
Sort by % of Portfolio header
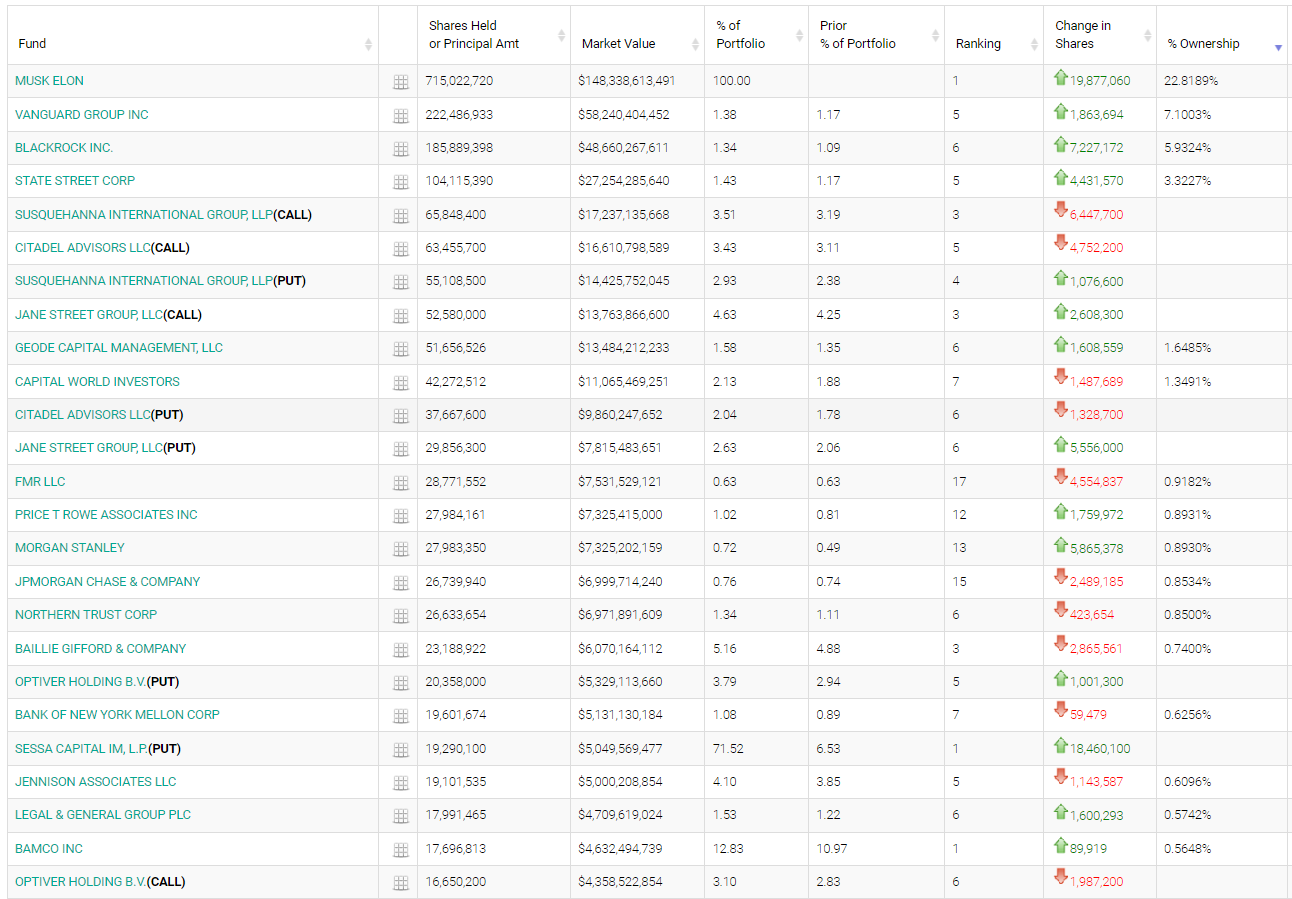click(756, 35)
